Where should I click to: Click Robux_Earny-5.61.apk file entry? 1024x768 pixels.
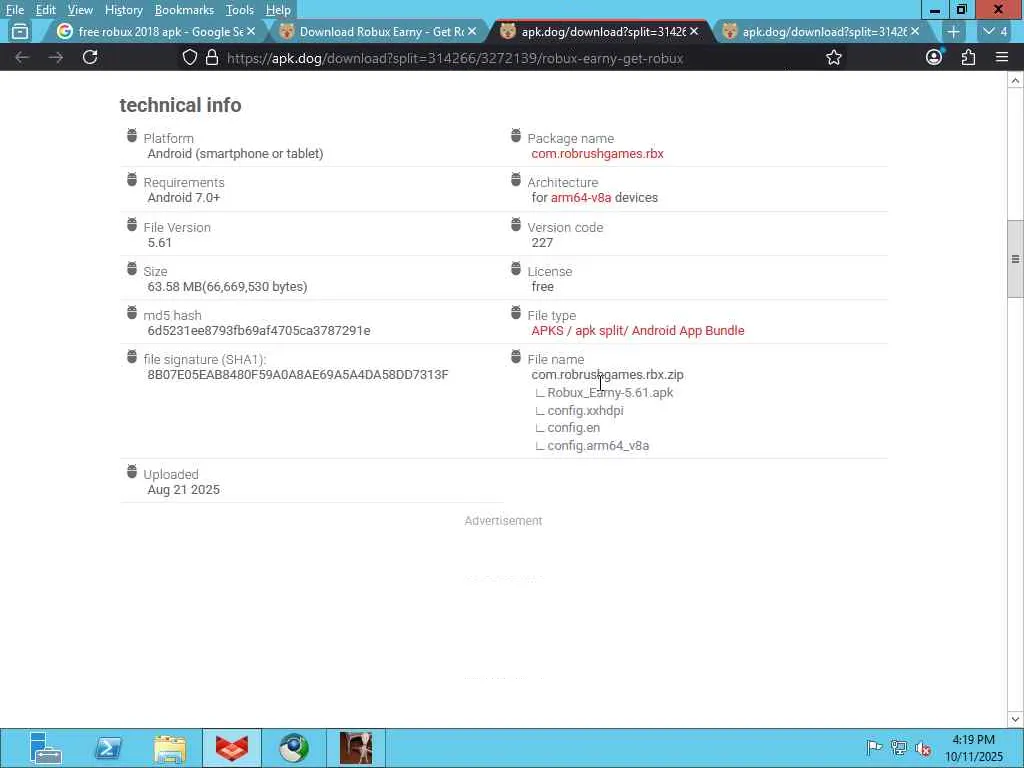pos(610,392)
